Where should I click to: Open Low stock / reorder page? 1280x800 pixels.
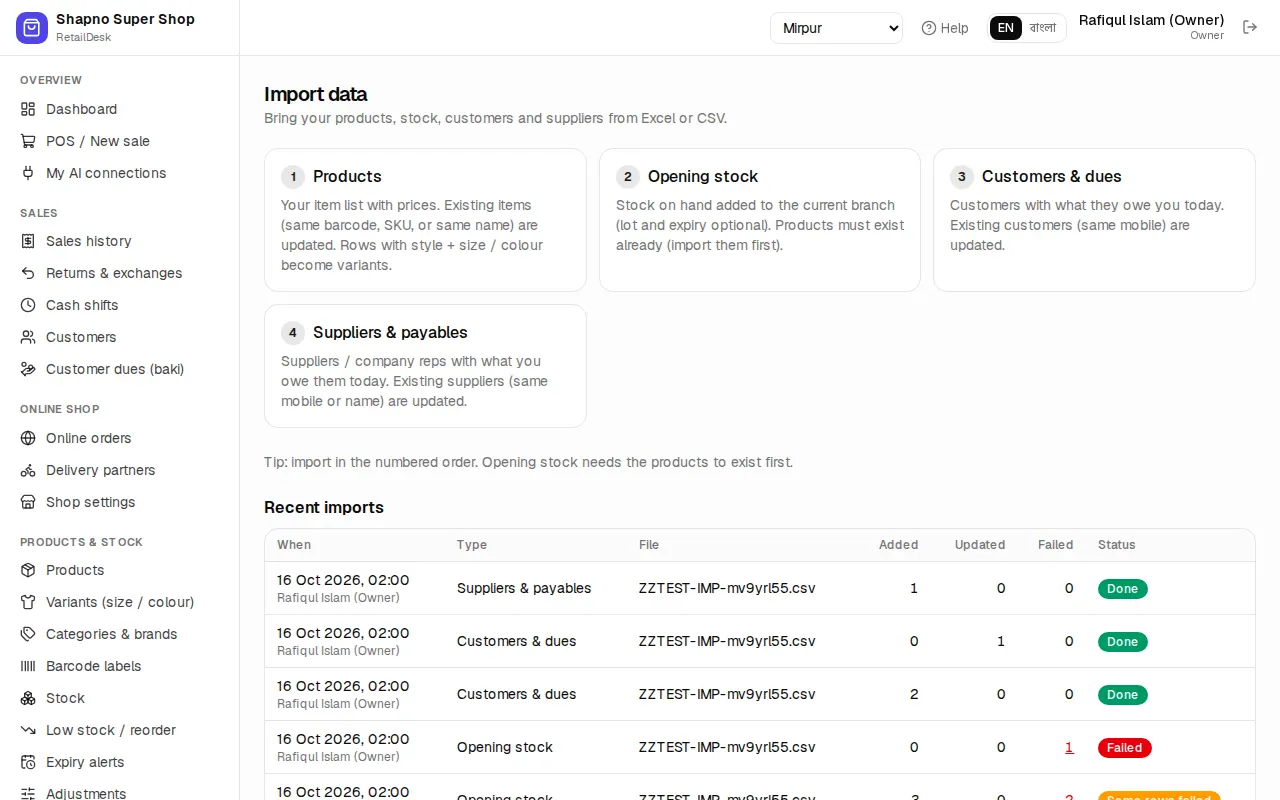[x=120, y=730]
